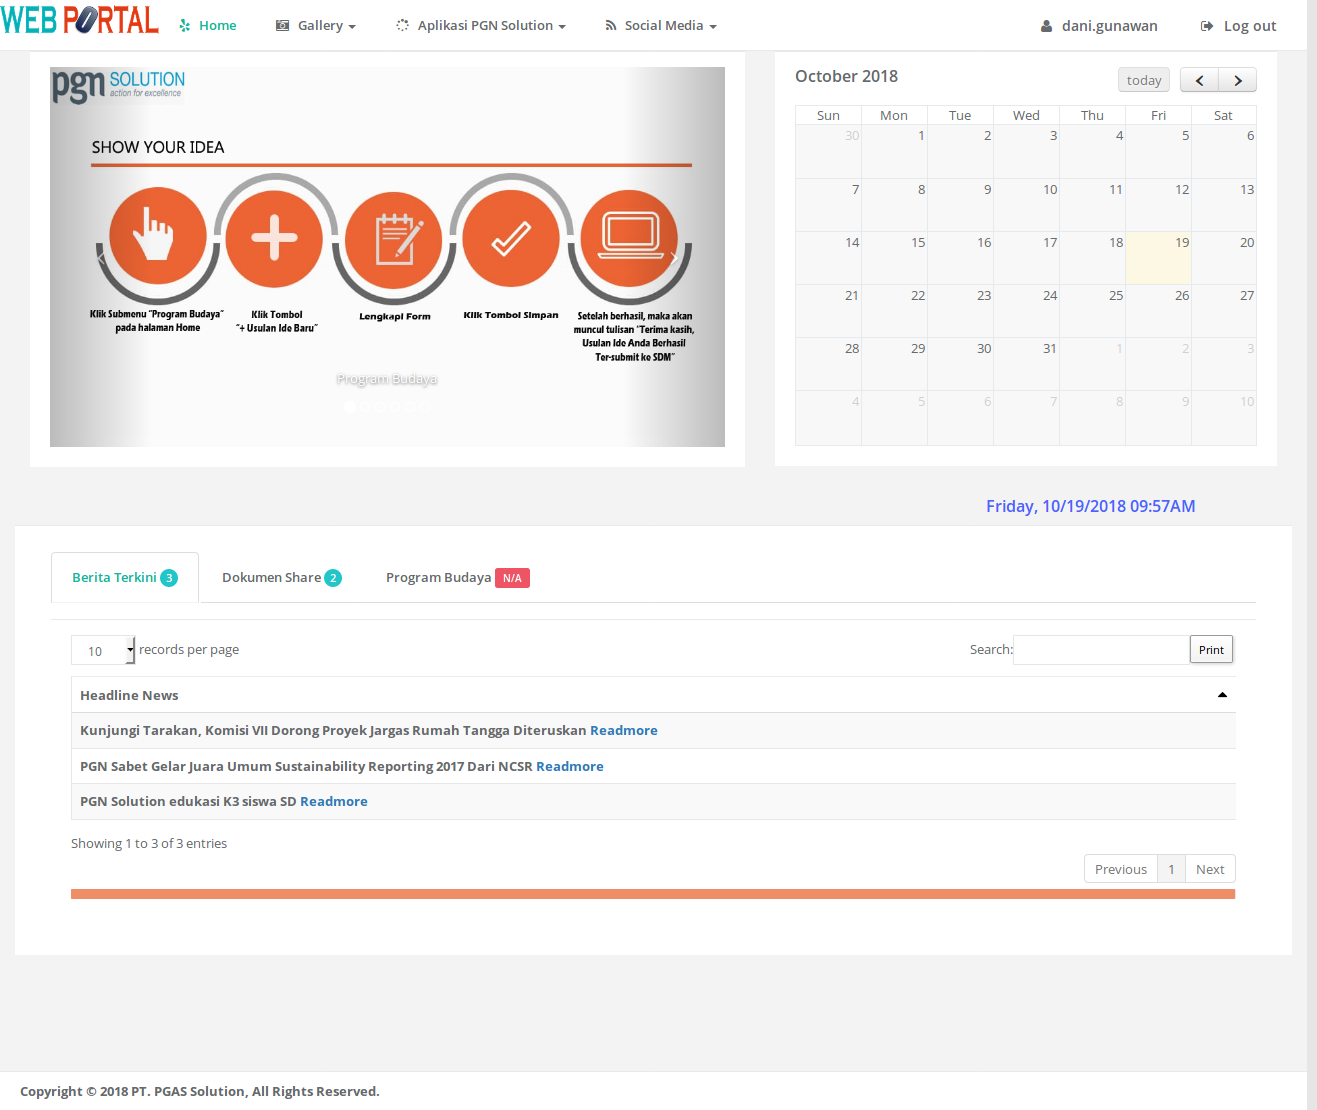Open Readmore for PGN Solution edukasi K3
Viewport: 1317px width, 1110px height.
(334, 802)
